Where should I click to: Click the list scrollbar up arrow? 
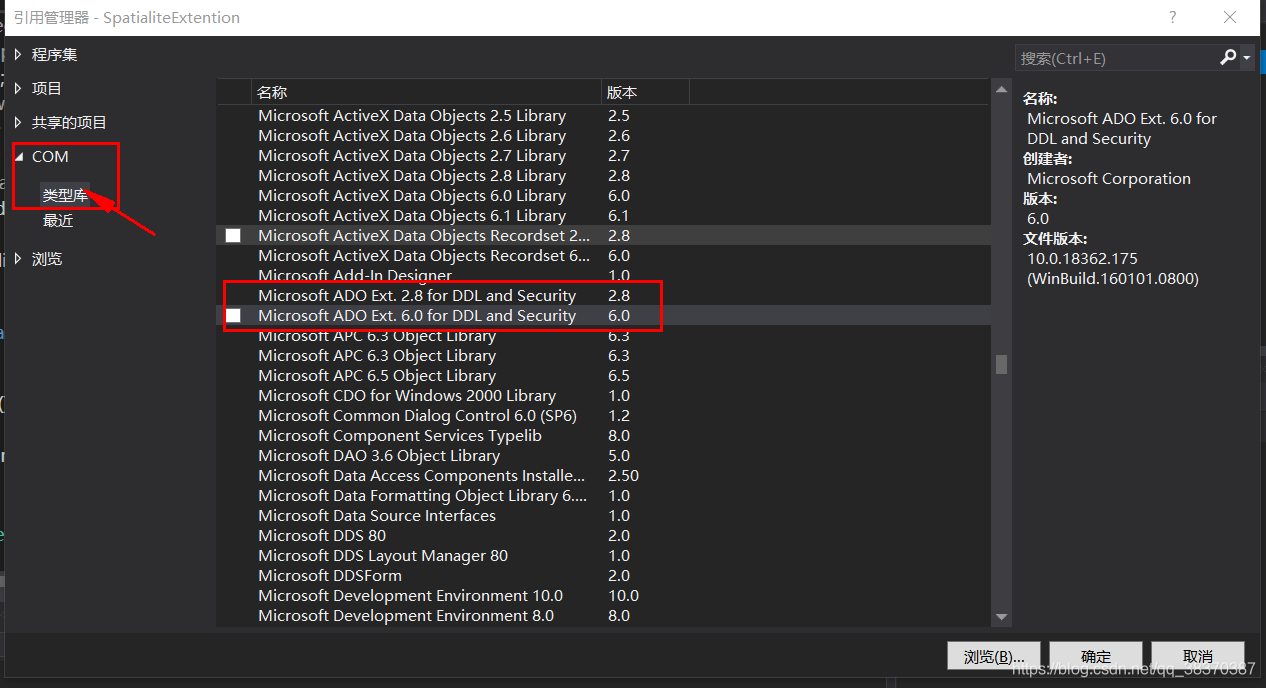[1001, 90]
